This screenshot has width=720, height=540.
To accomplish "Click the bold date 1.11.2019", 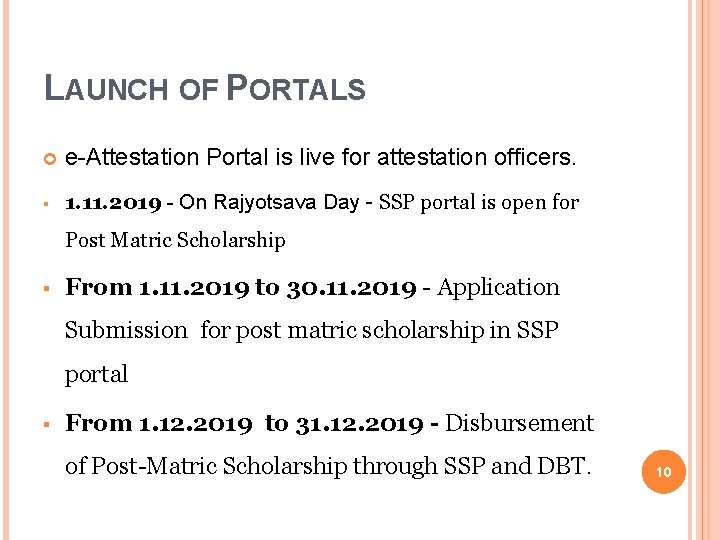I will point(113,203).
